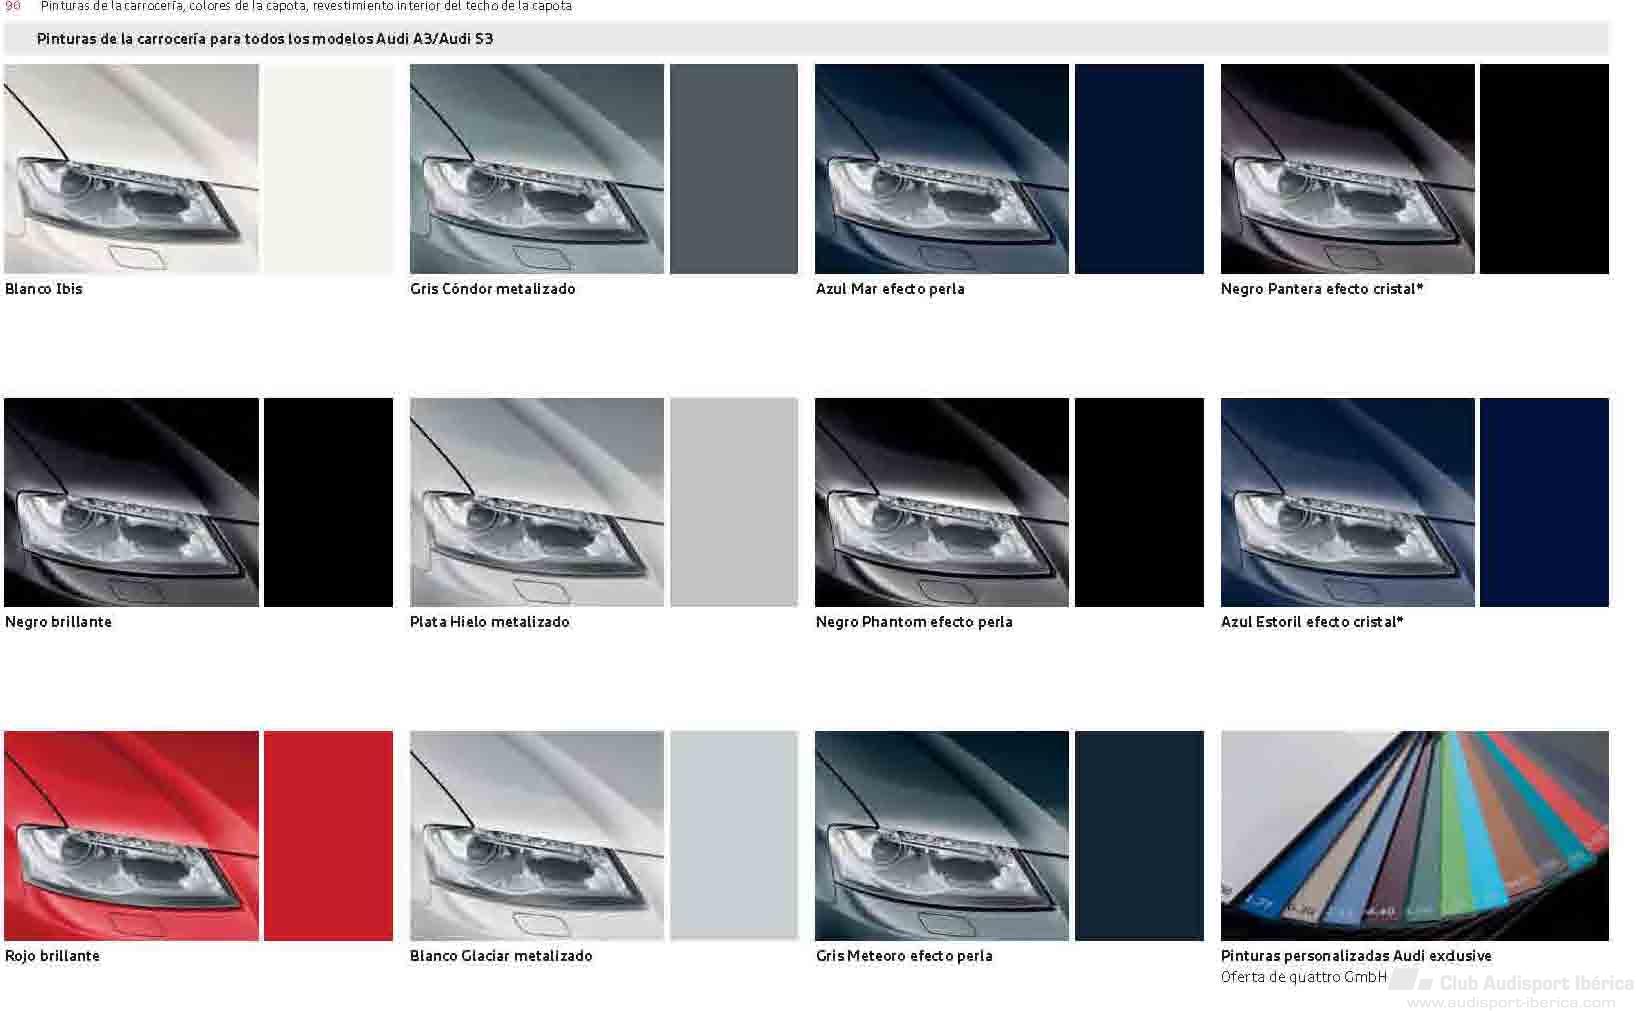This screenshot has width=1636, height=1011.
Task: Open the Gris Meteoro efecto perla headlight photo
Action: (942, 836)
